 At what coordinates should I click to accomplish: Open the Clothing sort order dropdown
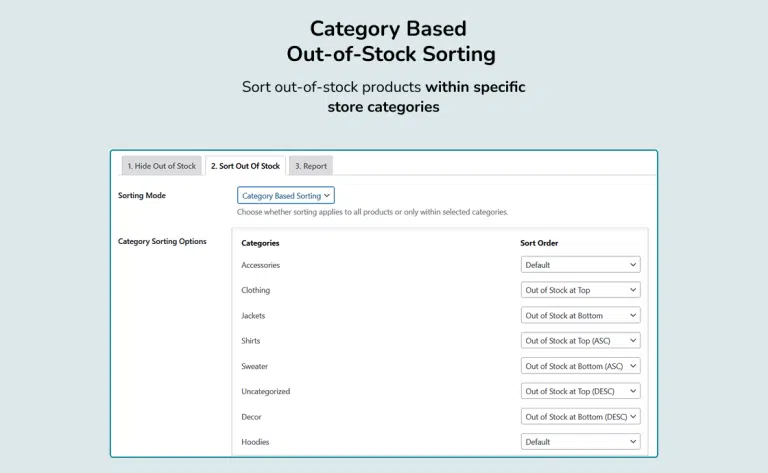pyautogui.click(x=580, y=290)
